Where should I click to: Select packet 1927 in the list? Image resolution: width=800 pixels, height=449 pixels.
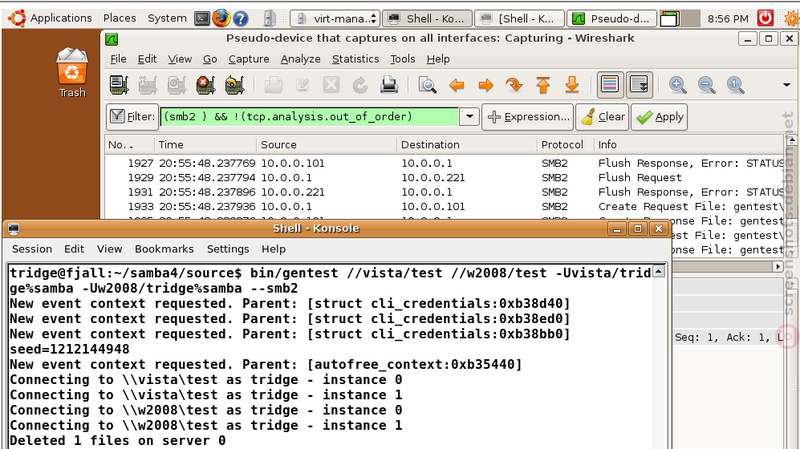click(444, 163)
